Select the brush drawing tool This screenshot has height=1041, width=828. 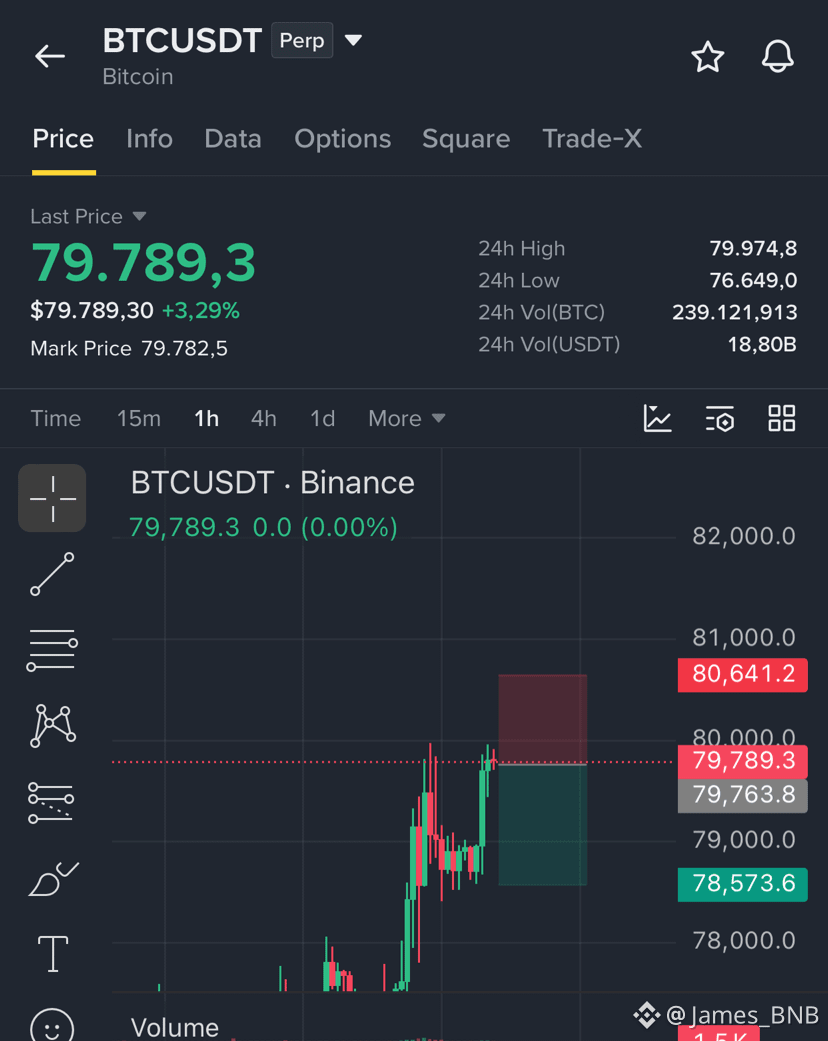[53, 879]
